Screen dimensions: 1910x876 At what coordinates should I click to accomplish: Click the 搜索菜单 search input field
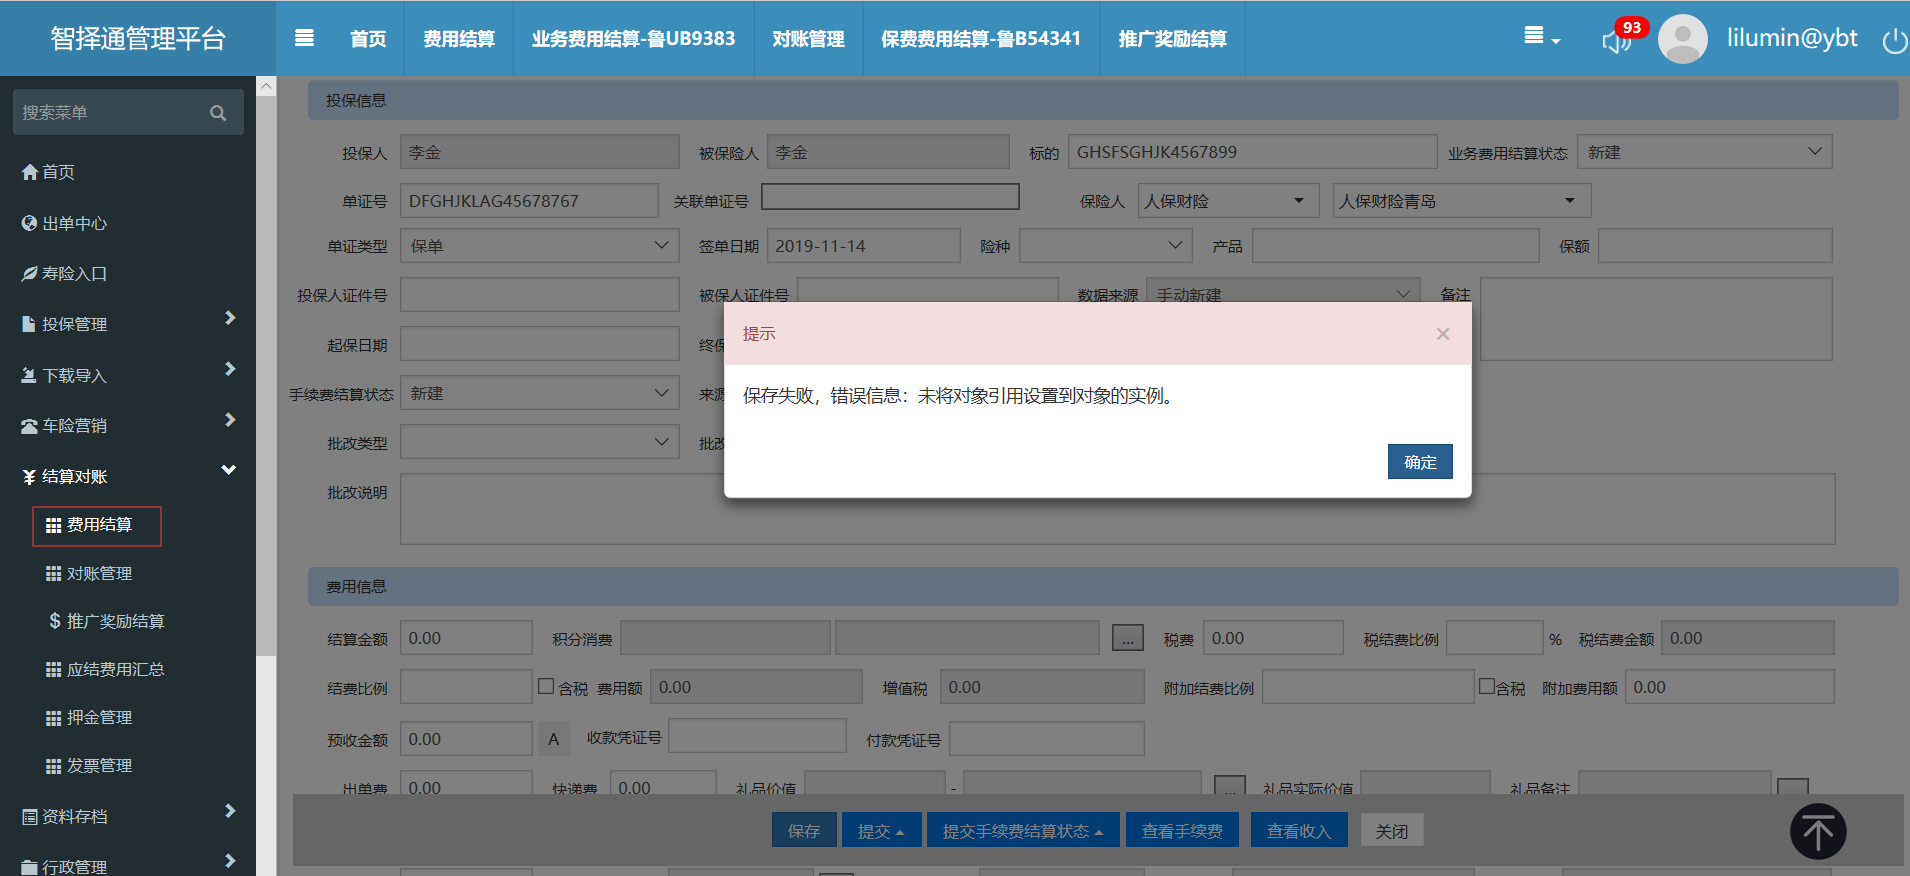click(x=110, y=113)
